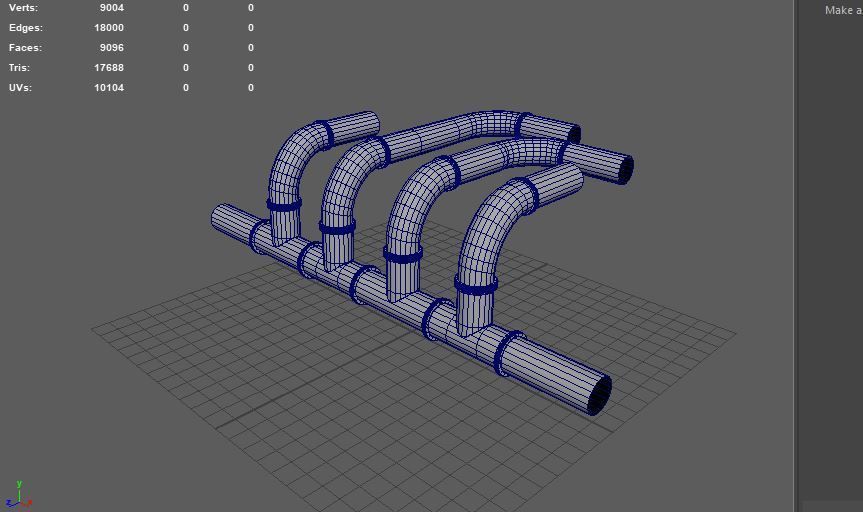The height and width of the screenshot is (512, 863).
Task: Click the 'Faces:' label in the HUD
Action: [x=25, y=47]
